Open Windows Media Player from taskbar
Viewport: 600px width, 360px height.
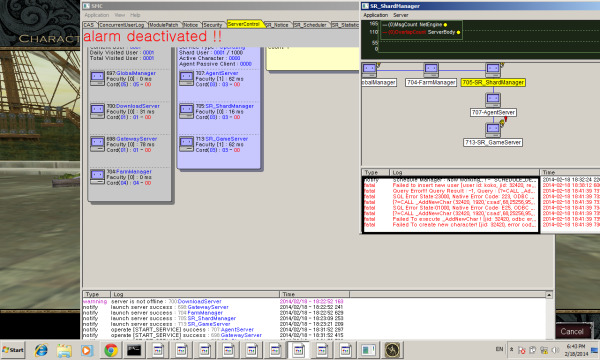click(x=87, y=350)
